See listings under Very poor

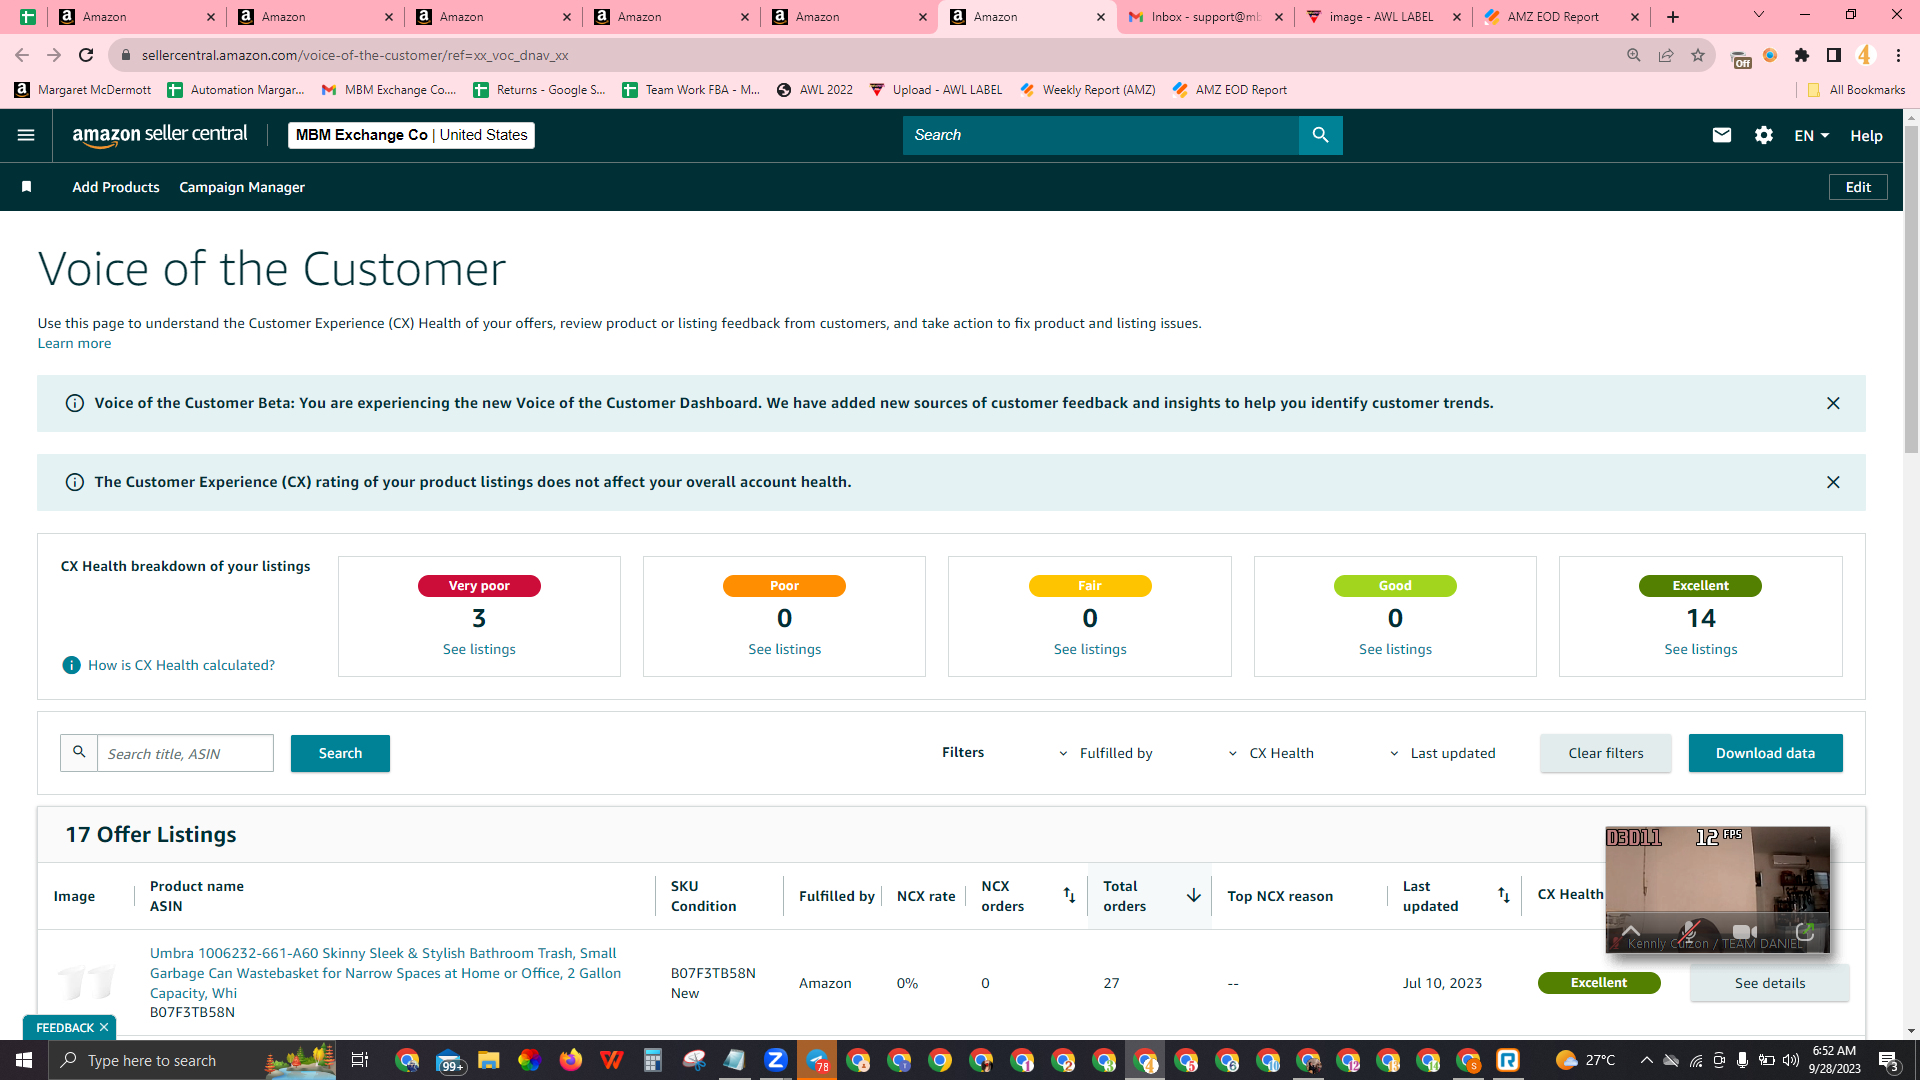coord(479,649)
